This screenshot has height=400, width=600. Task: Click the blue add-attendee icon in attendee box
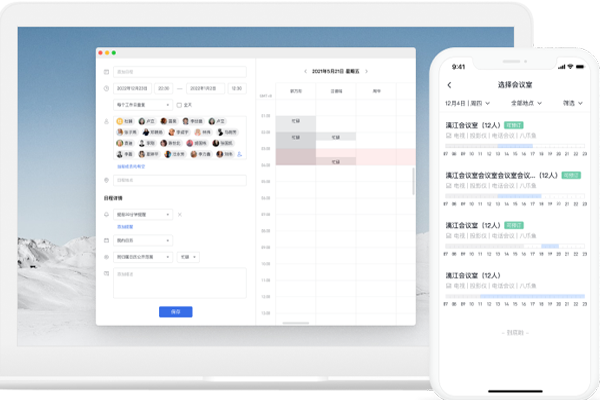tap(240, 154)
